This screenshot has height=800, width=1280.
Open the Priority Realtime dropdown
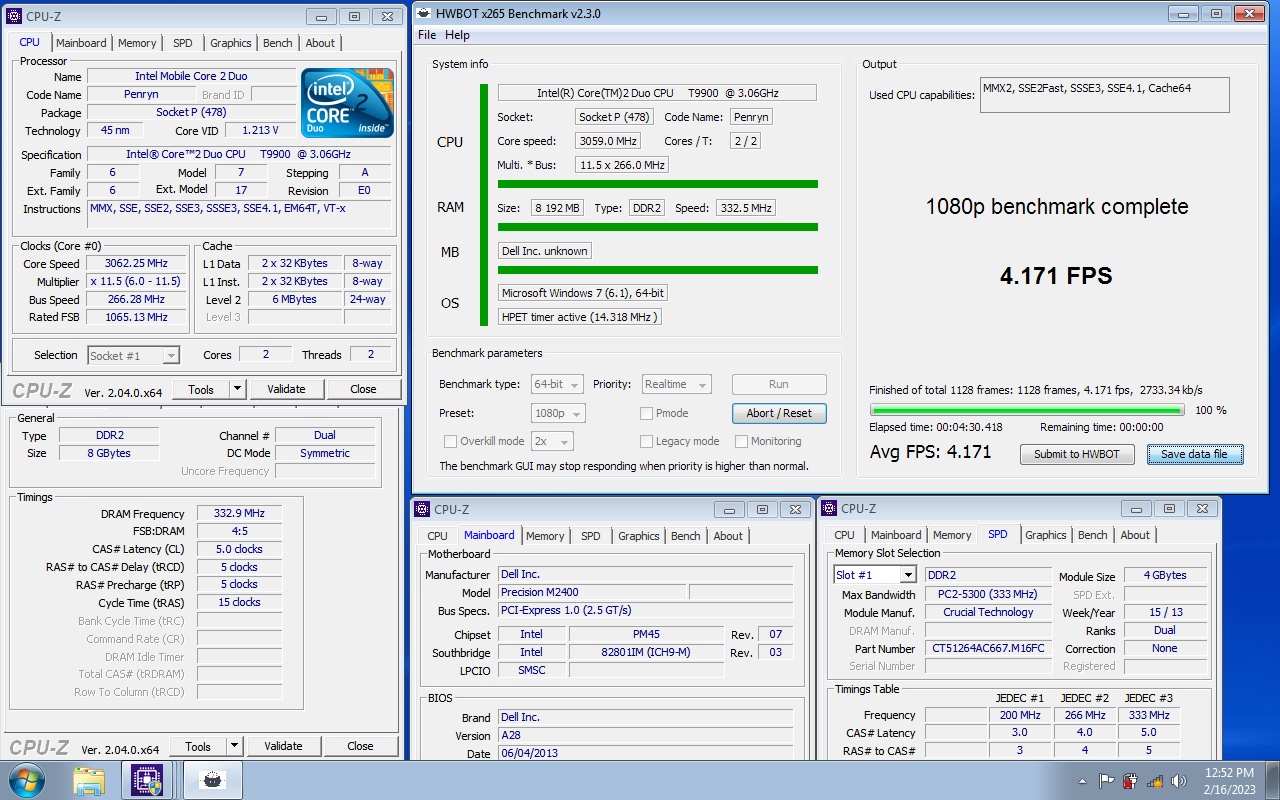675,384
